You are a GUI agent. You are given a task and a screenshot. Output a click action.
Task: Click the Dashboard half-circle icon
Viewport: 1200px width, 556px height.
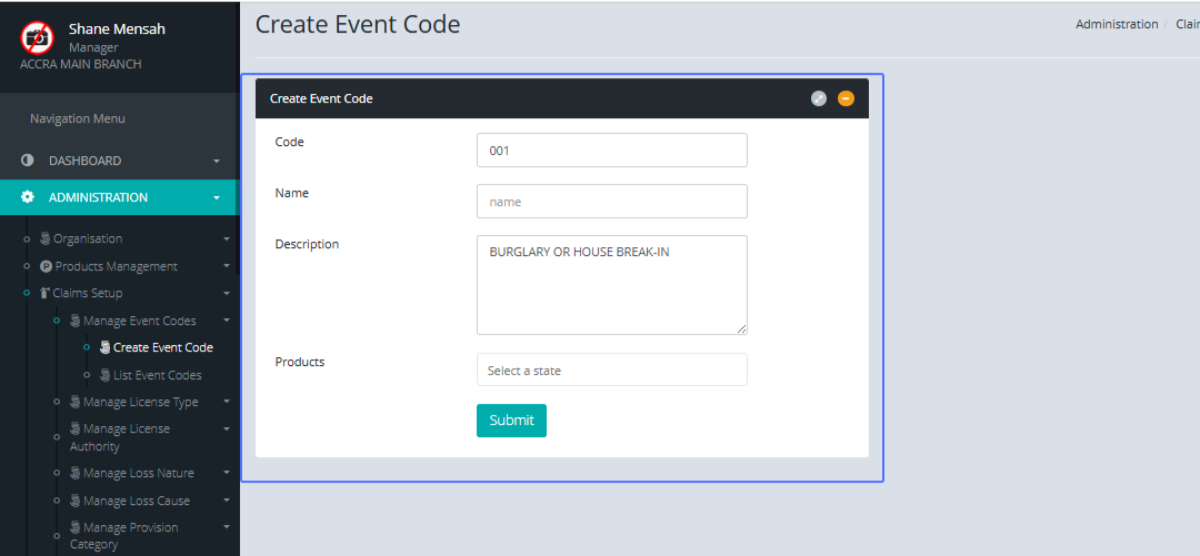[27, 161]
